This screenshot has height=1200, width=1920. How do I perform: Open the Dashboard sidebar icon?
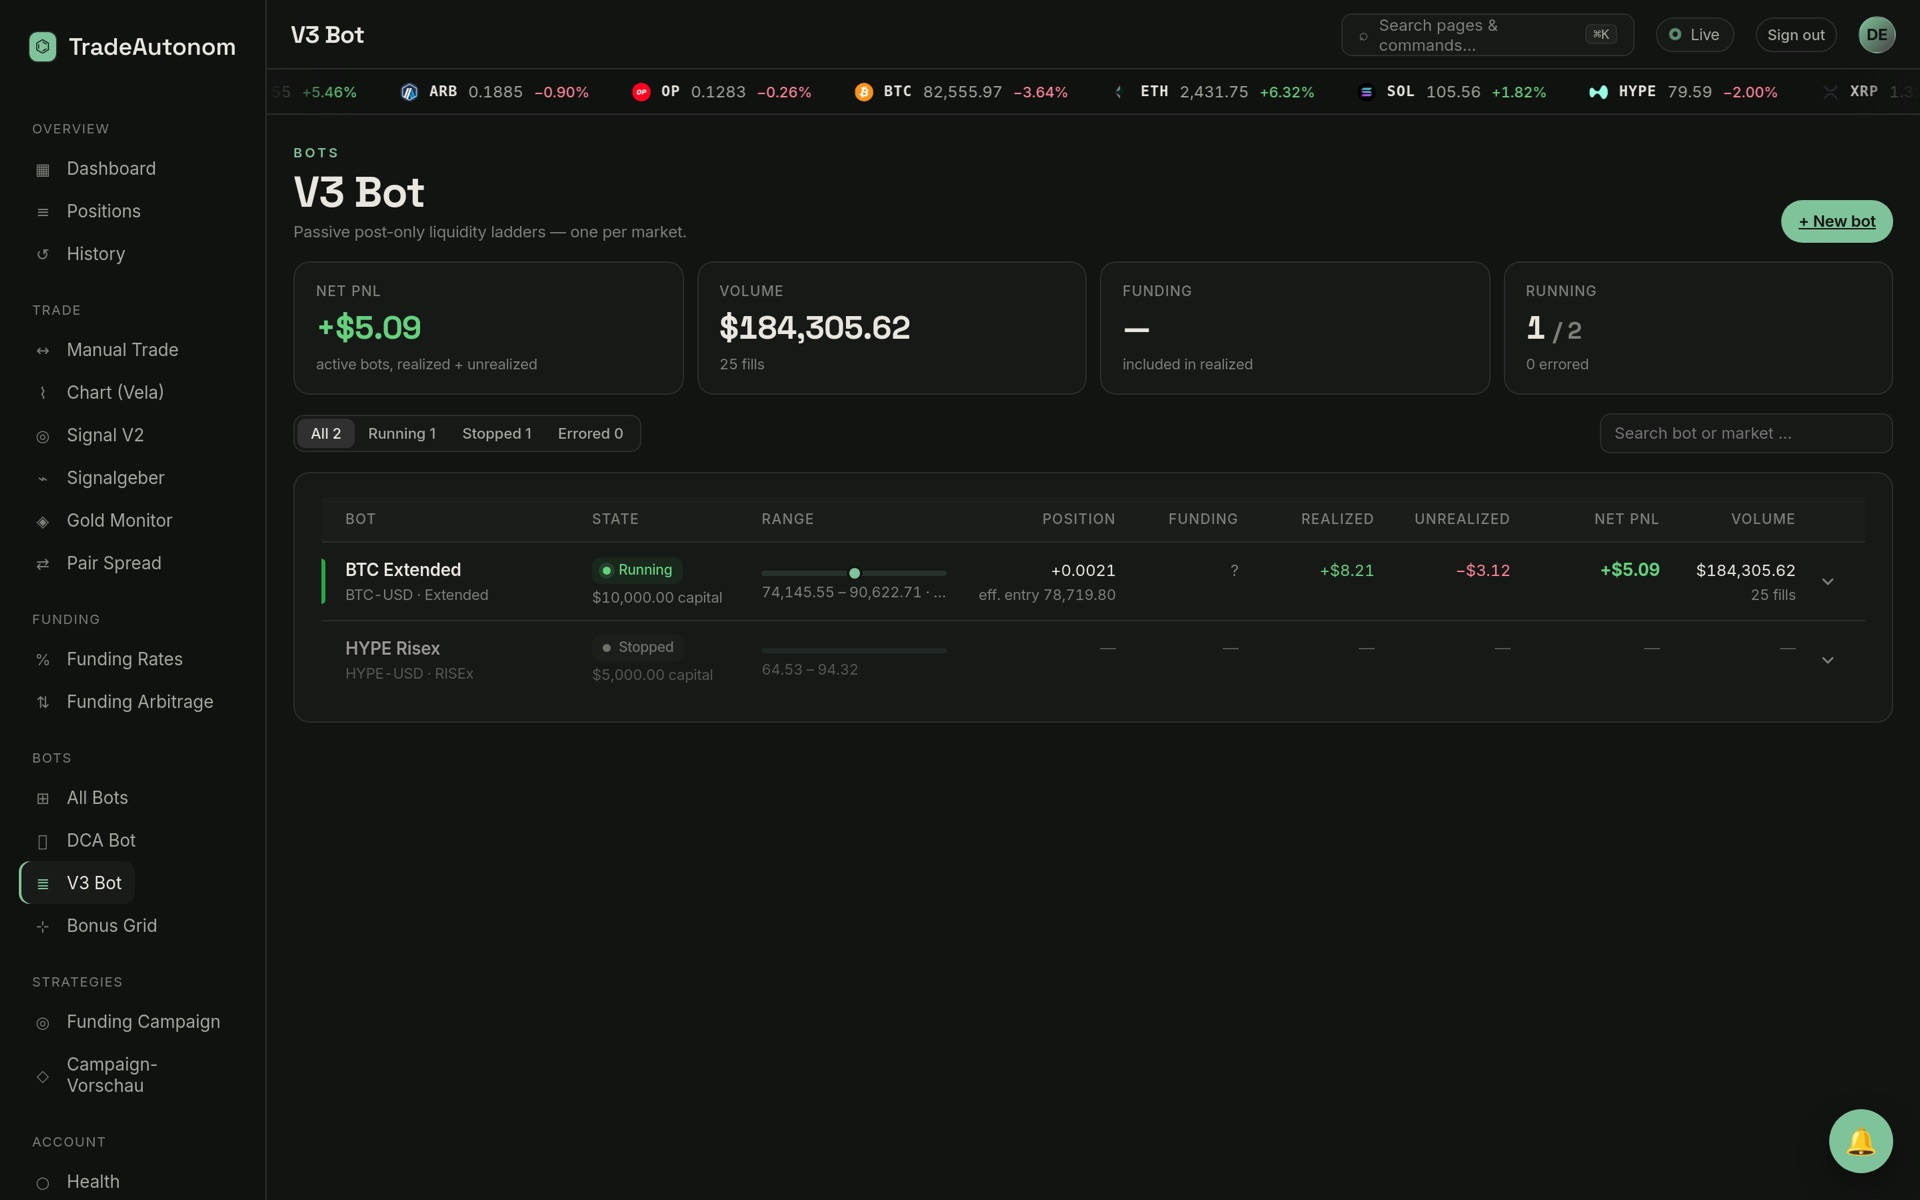click(42, 170)
